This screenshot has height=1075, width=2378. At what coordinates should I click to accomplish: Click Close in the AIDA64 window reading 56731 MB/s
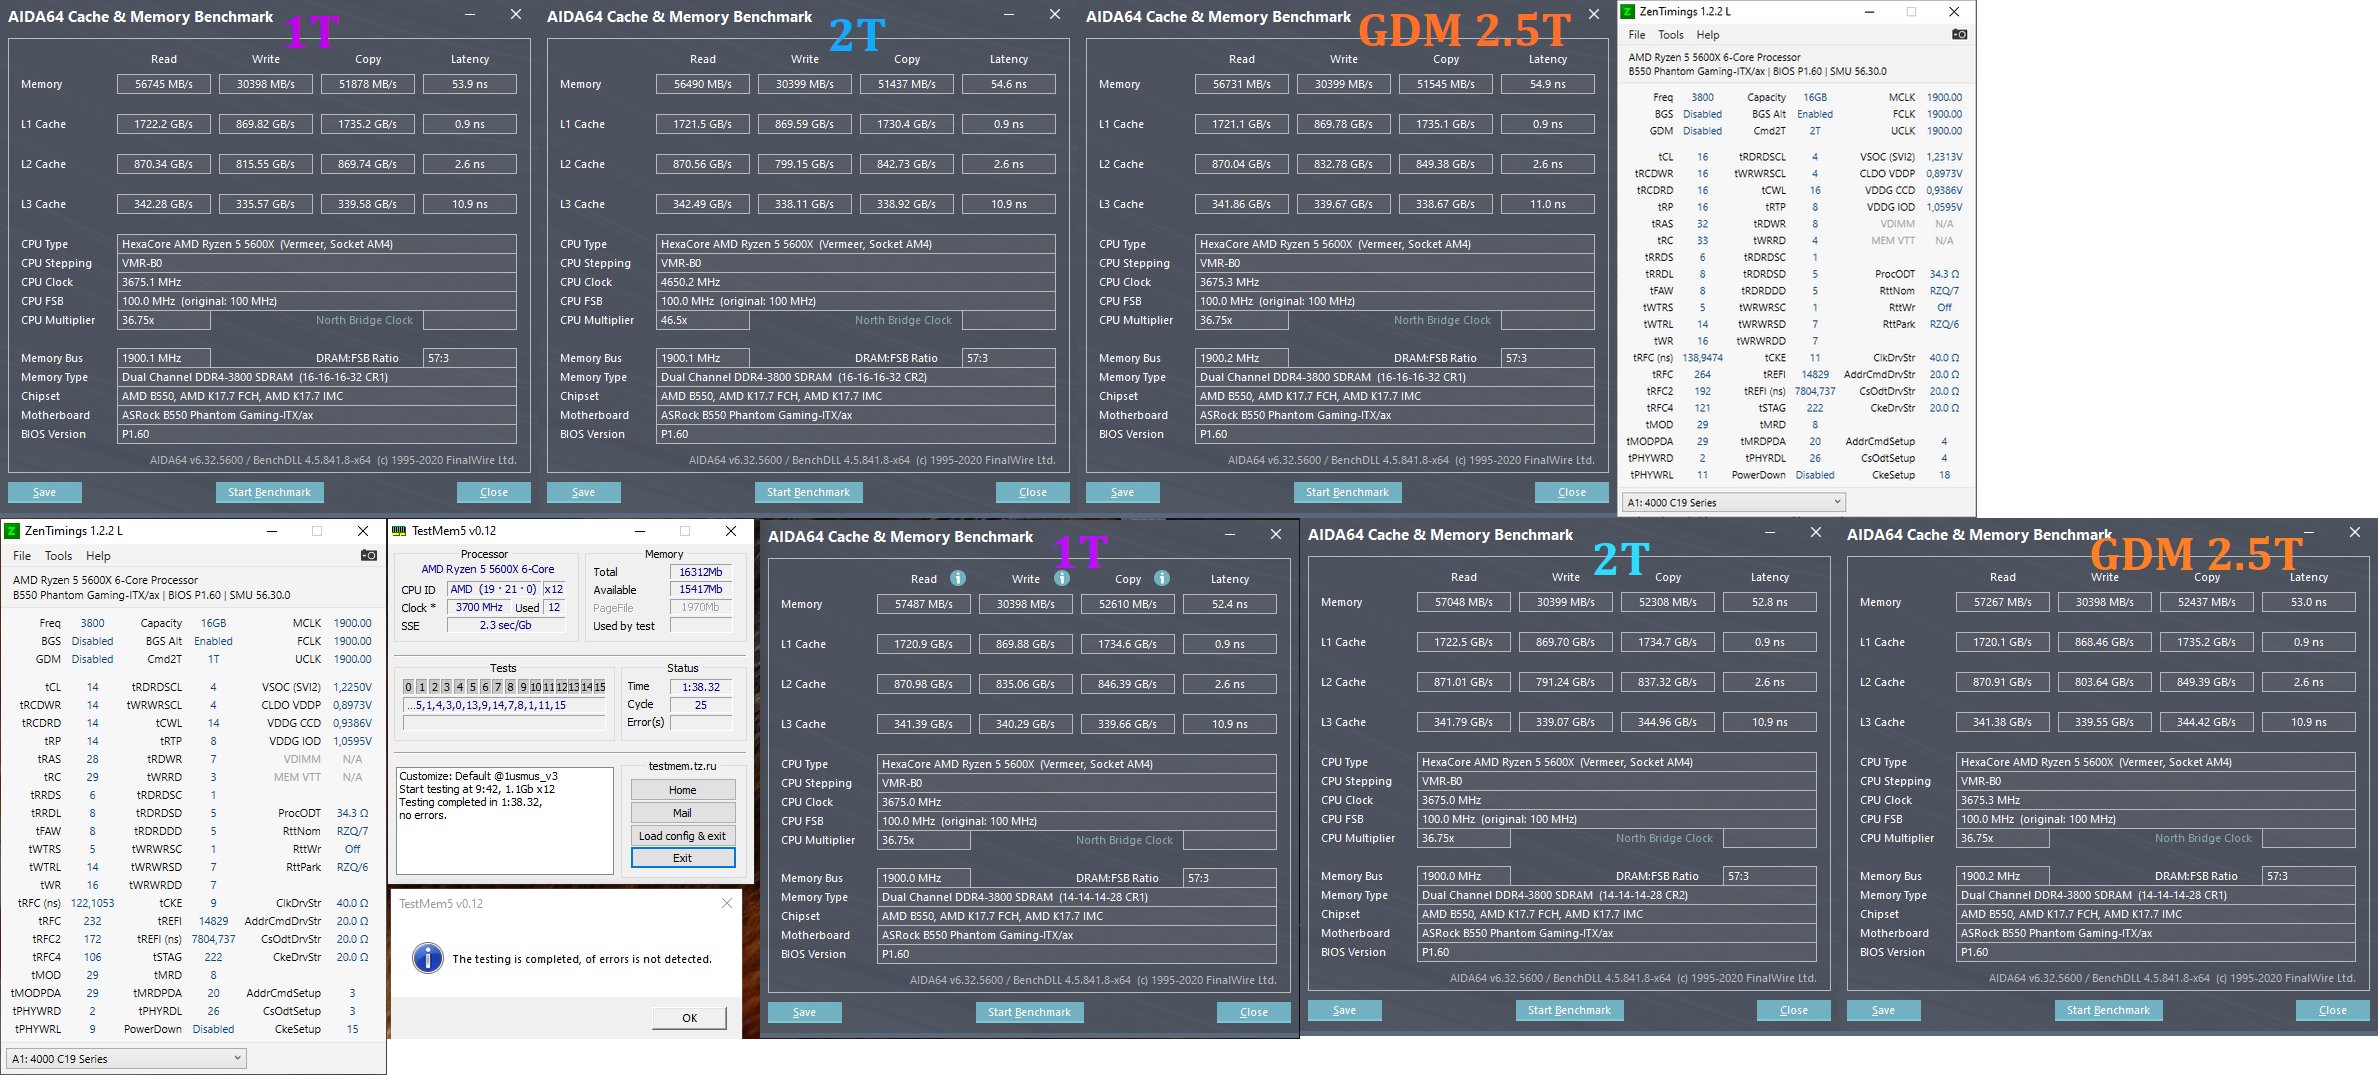(1572, 492)
